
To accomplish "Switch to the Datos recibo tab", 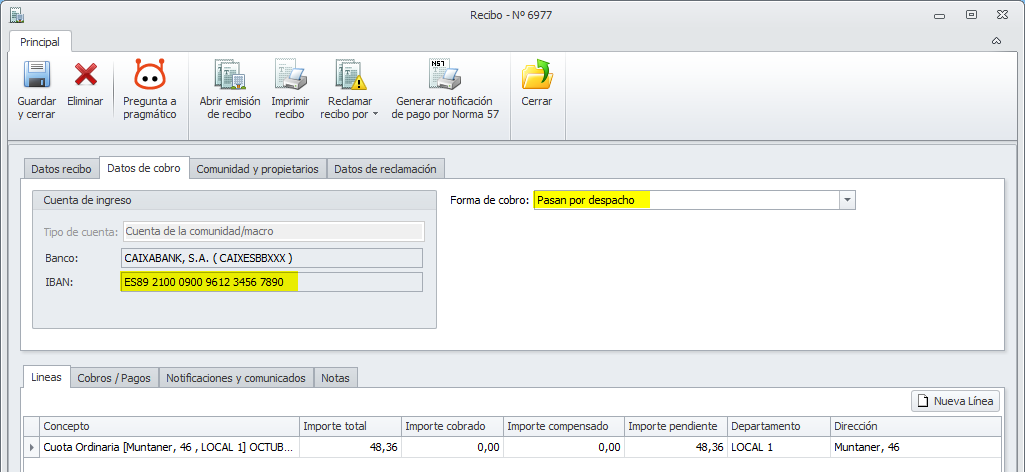I will tap(61, 169).
